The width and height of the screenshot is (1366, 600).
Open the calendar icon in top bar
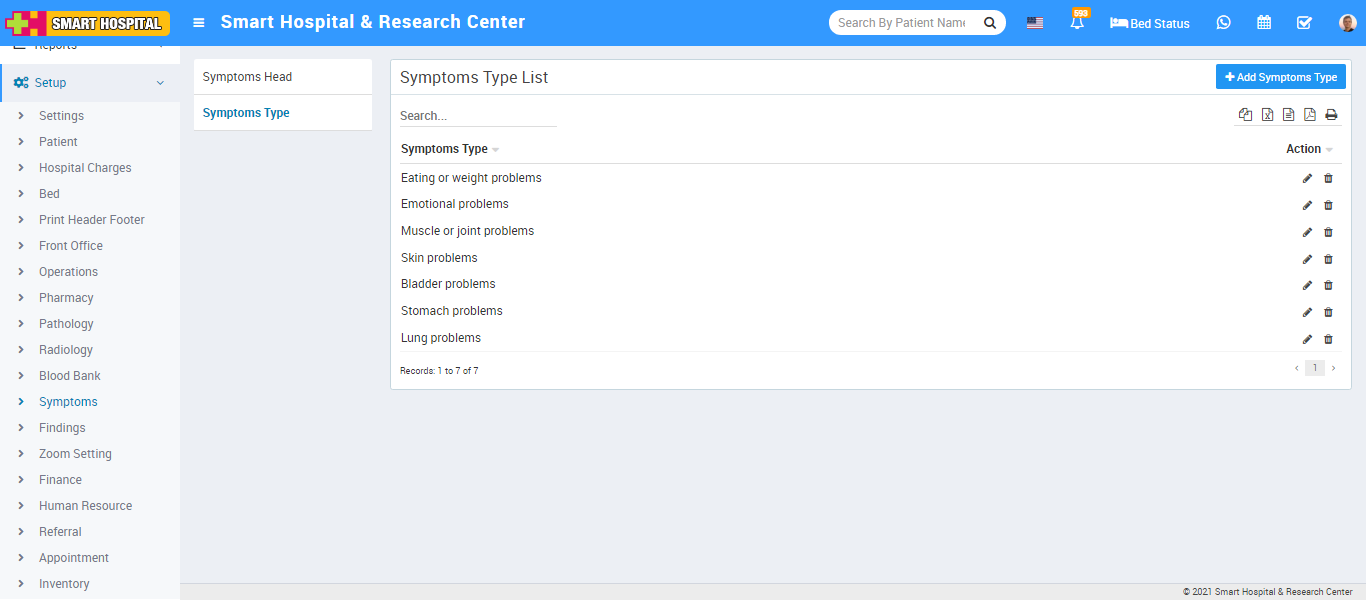[1264, 23]
